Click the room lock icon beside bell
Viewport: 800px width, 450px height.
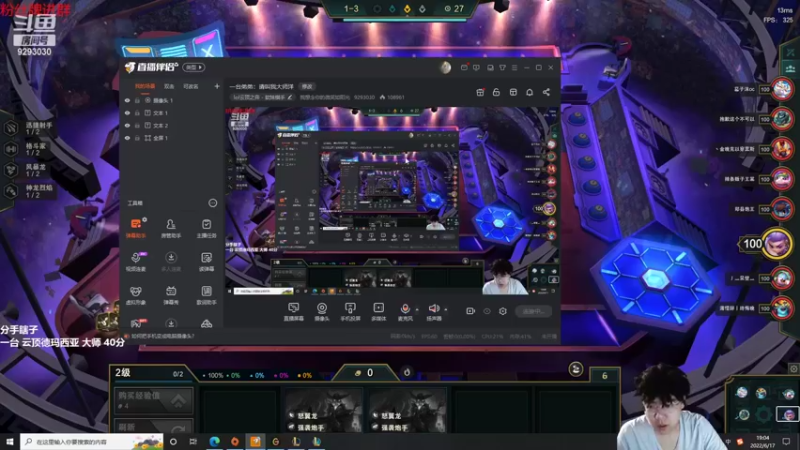point(496,92)
